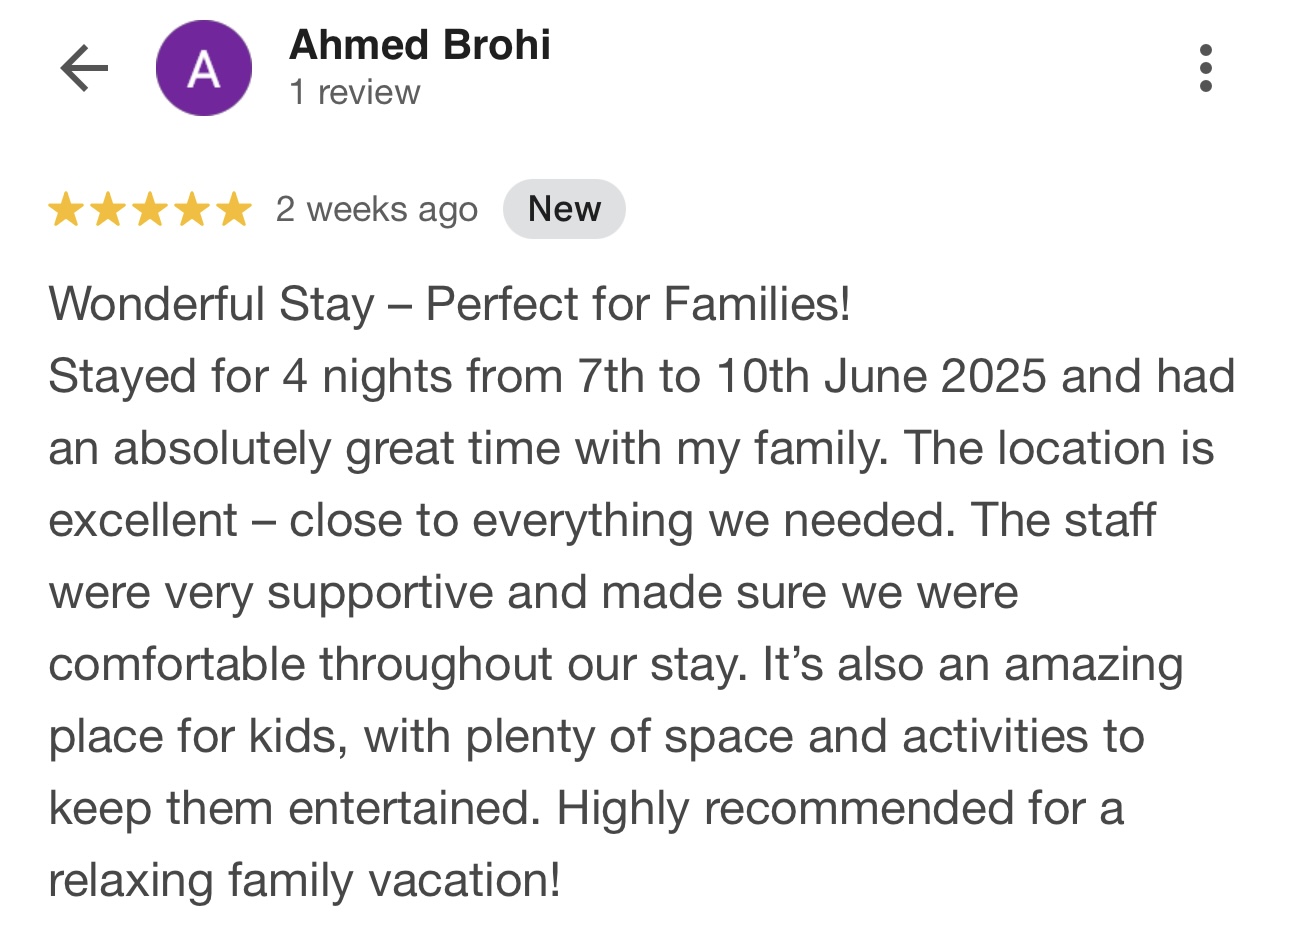Click the third gold star in rating
The width and height of the screenshot is (1290, 934).
coord(150,210)
